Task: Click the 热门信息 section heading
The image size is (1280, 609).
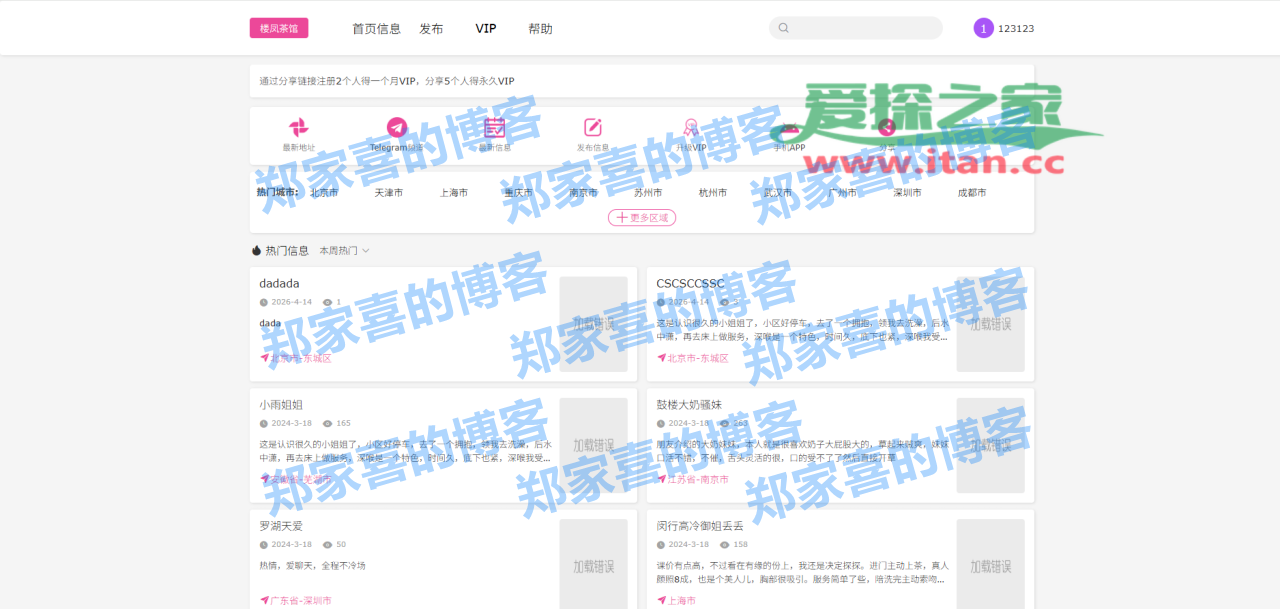Action: click(287, 251)
